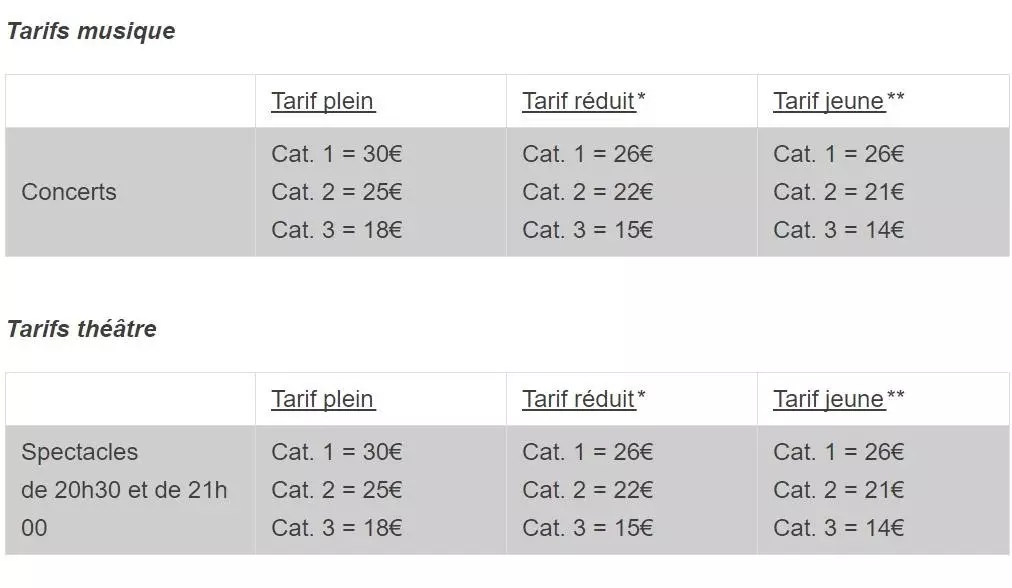
Task: Click the Tarif plein link in music table
Action: click(x=322, y=101)
